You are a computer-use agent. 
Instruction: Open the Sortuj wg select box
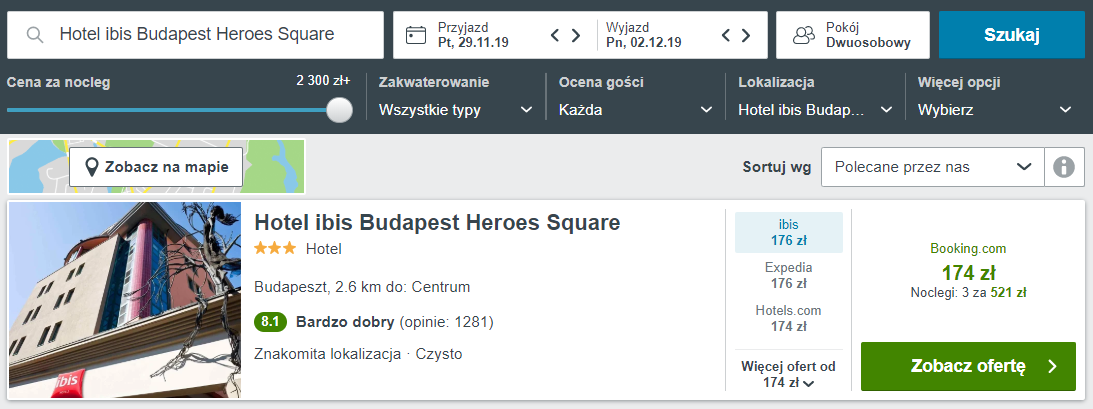click(x=932, y=167)
